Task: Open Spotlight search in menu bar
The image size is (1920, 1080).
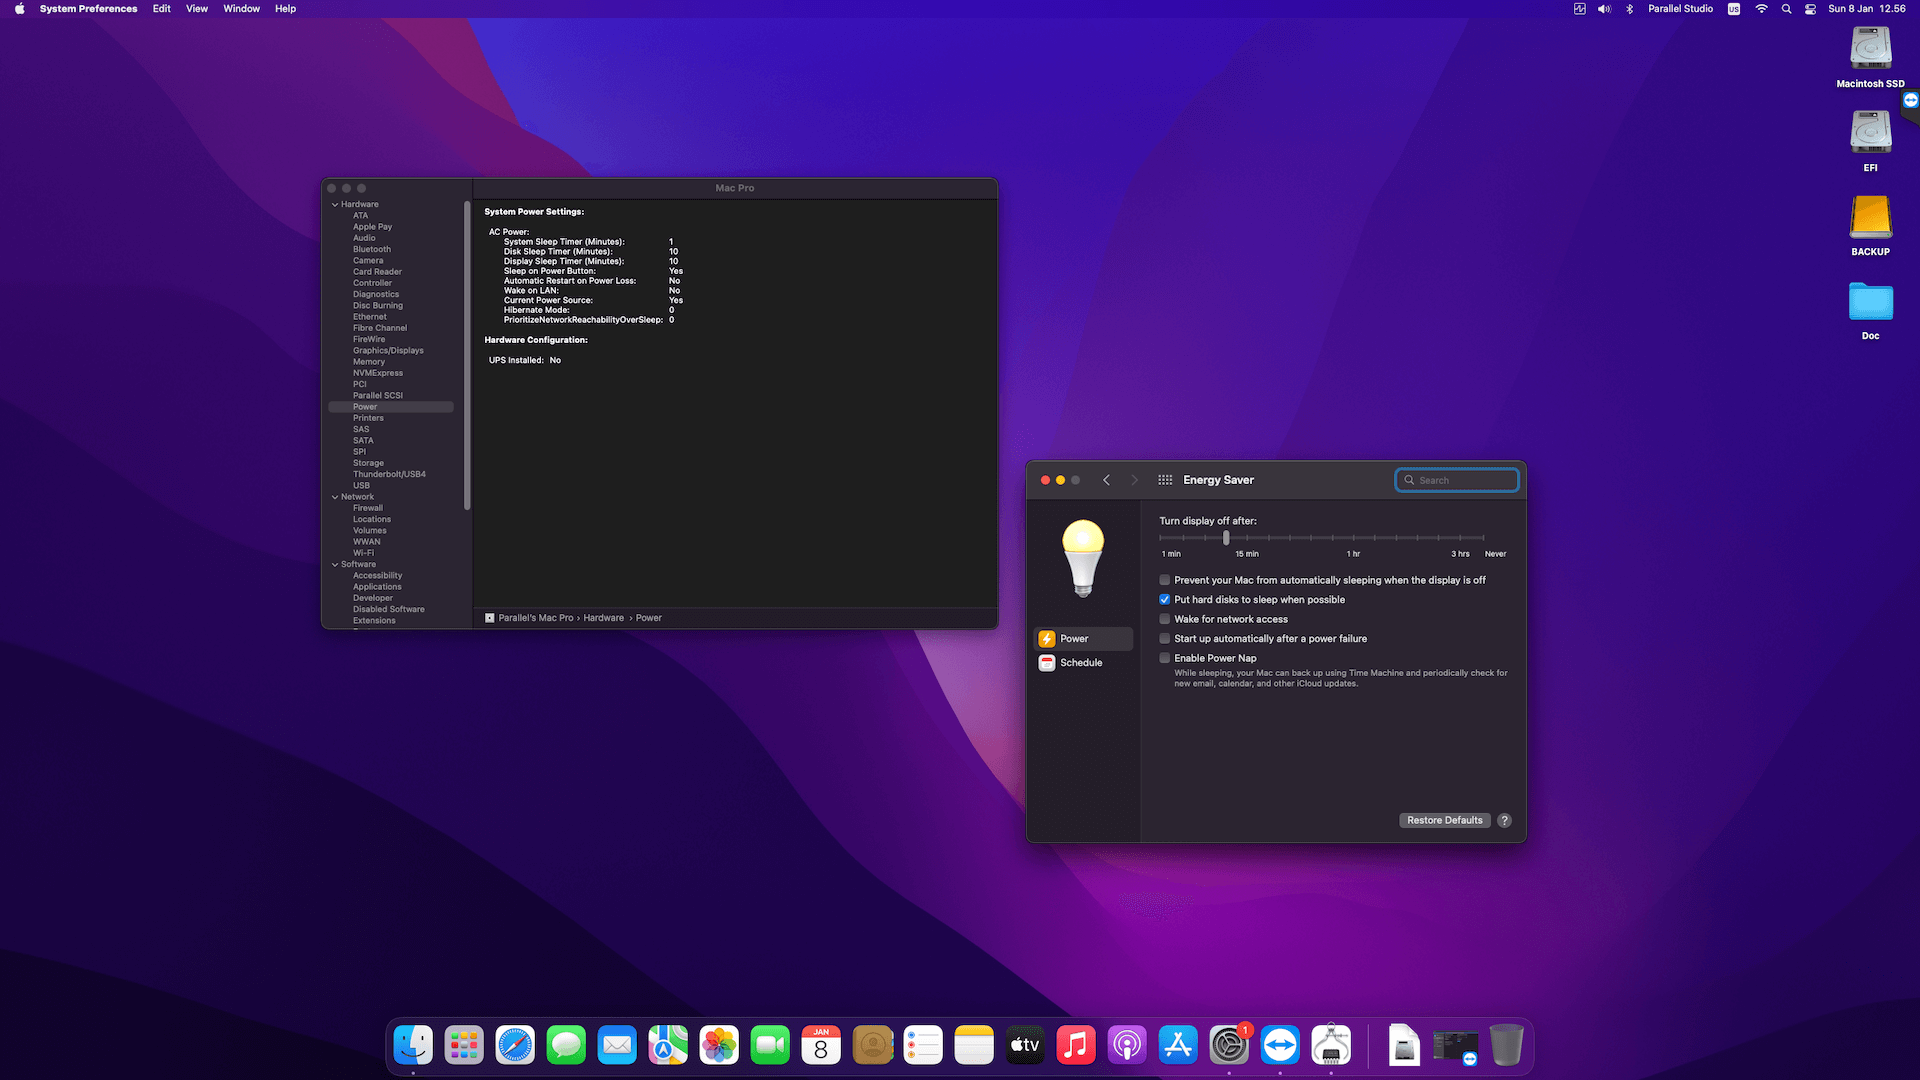Action: [x=1786, y=9]
